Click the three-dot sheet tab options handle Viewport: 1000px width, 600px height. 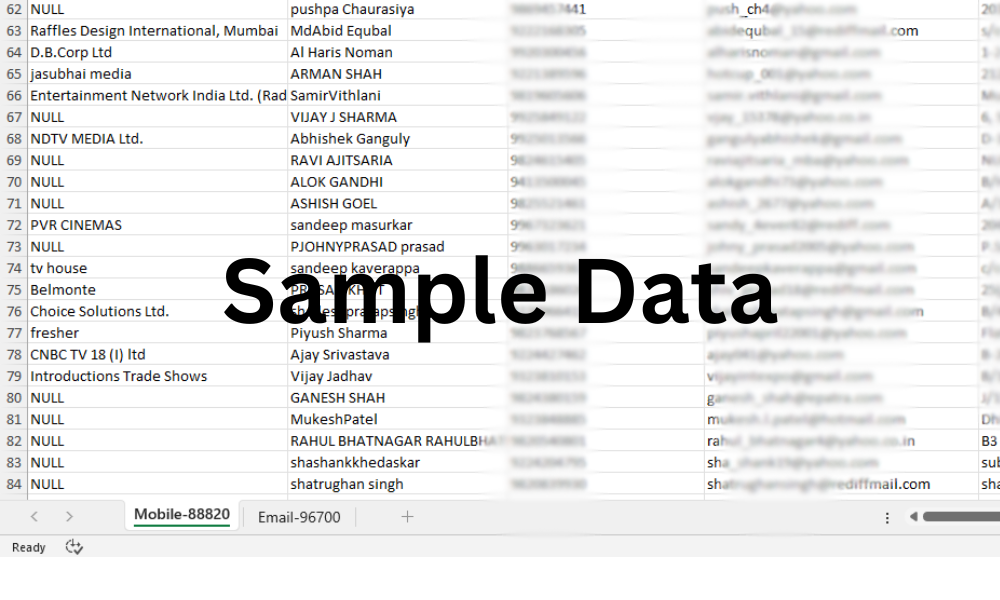pos(887,518)
